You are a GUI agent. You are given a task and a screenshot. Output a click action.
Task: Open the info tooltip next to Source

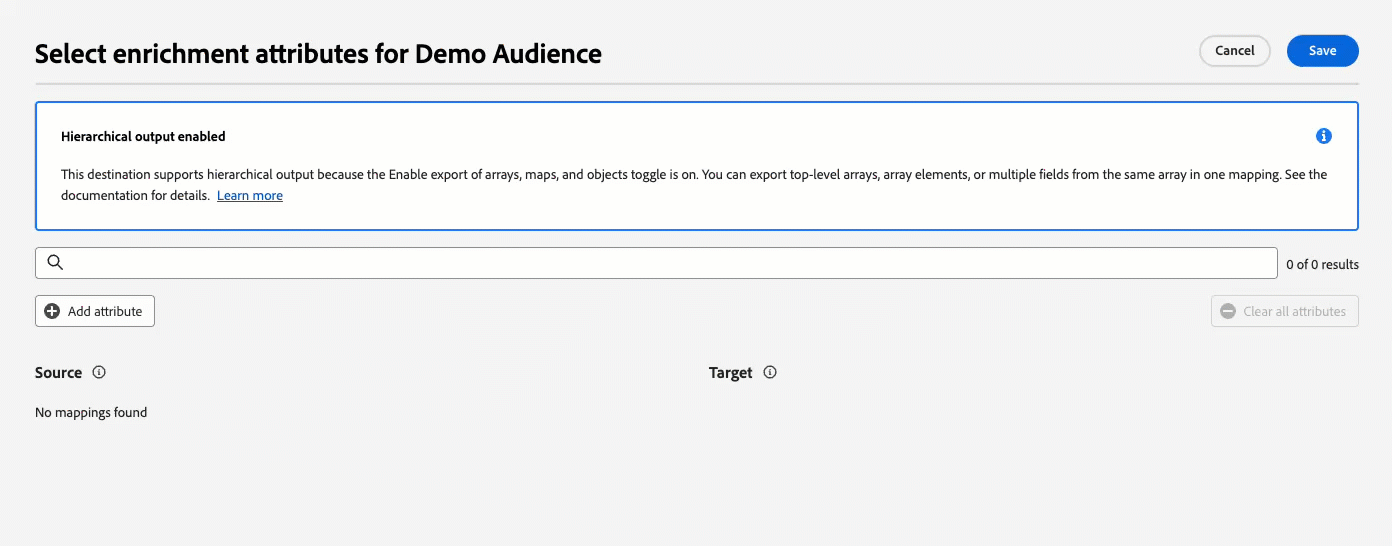pos(99,372)
